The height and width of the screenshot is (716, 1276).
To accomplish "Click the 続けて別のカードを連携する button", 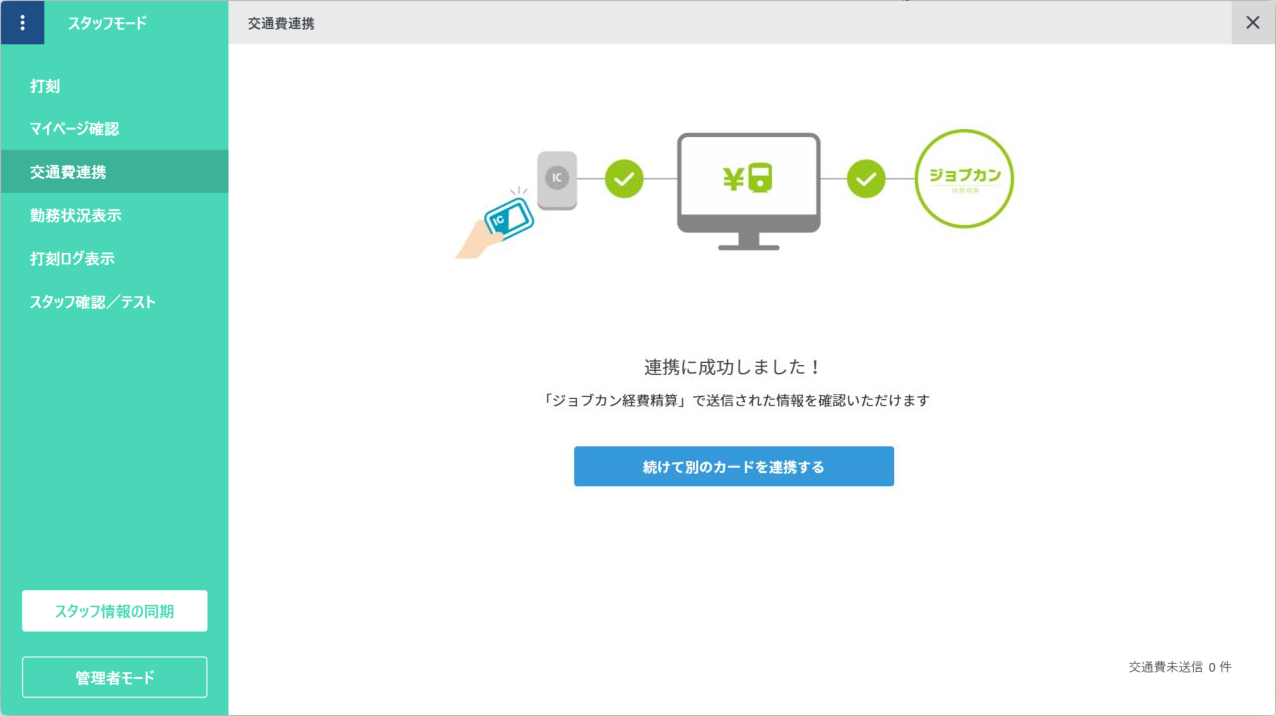I will 734,467.
